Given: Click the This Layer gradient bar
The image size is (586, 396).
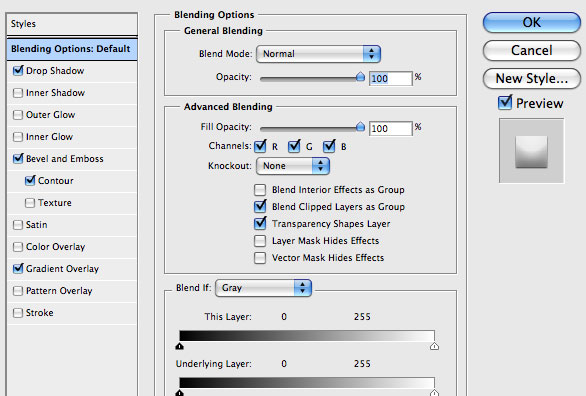Looking at the screenshot, I should click(307, 335).
